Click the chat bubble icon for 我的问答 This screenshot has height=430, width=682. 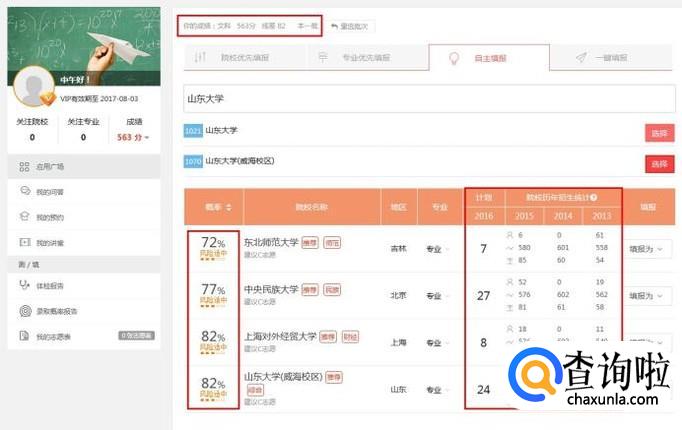tap(25, 191)
